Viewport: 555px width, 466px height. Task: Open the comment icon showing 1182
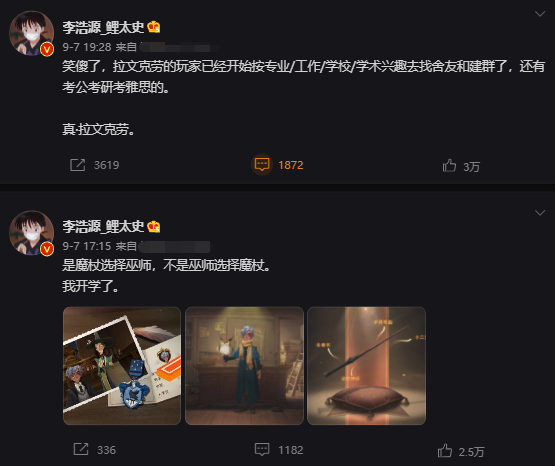point(262,449)
